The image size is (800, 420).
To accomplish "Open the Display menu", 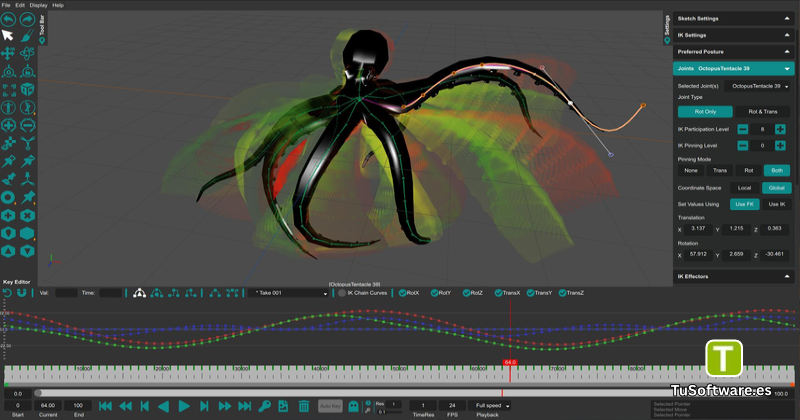I will pos(38,5).
